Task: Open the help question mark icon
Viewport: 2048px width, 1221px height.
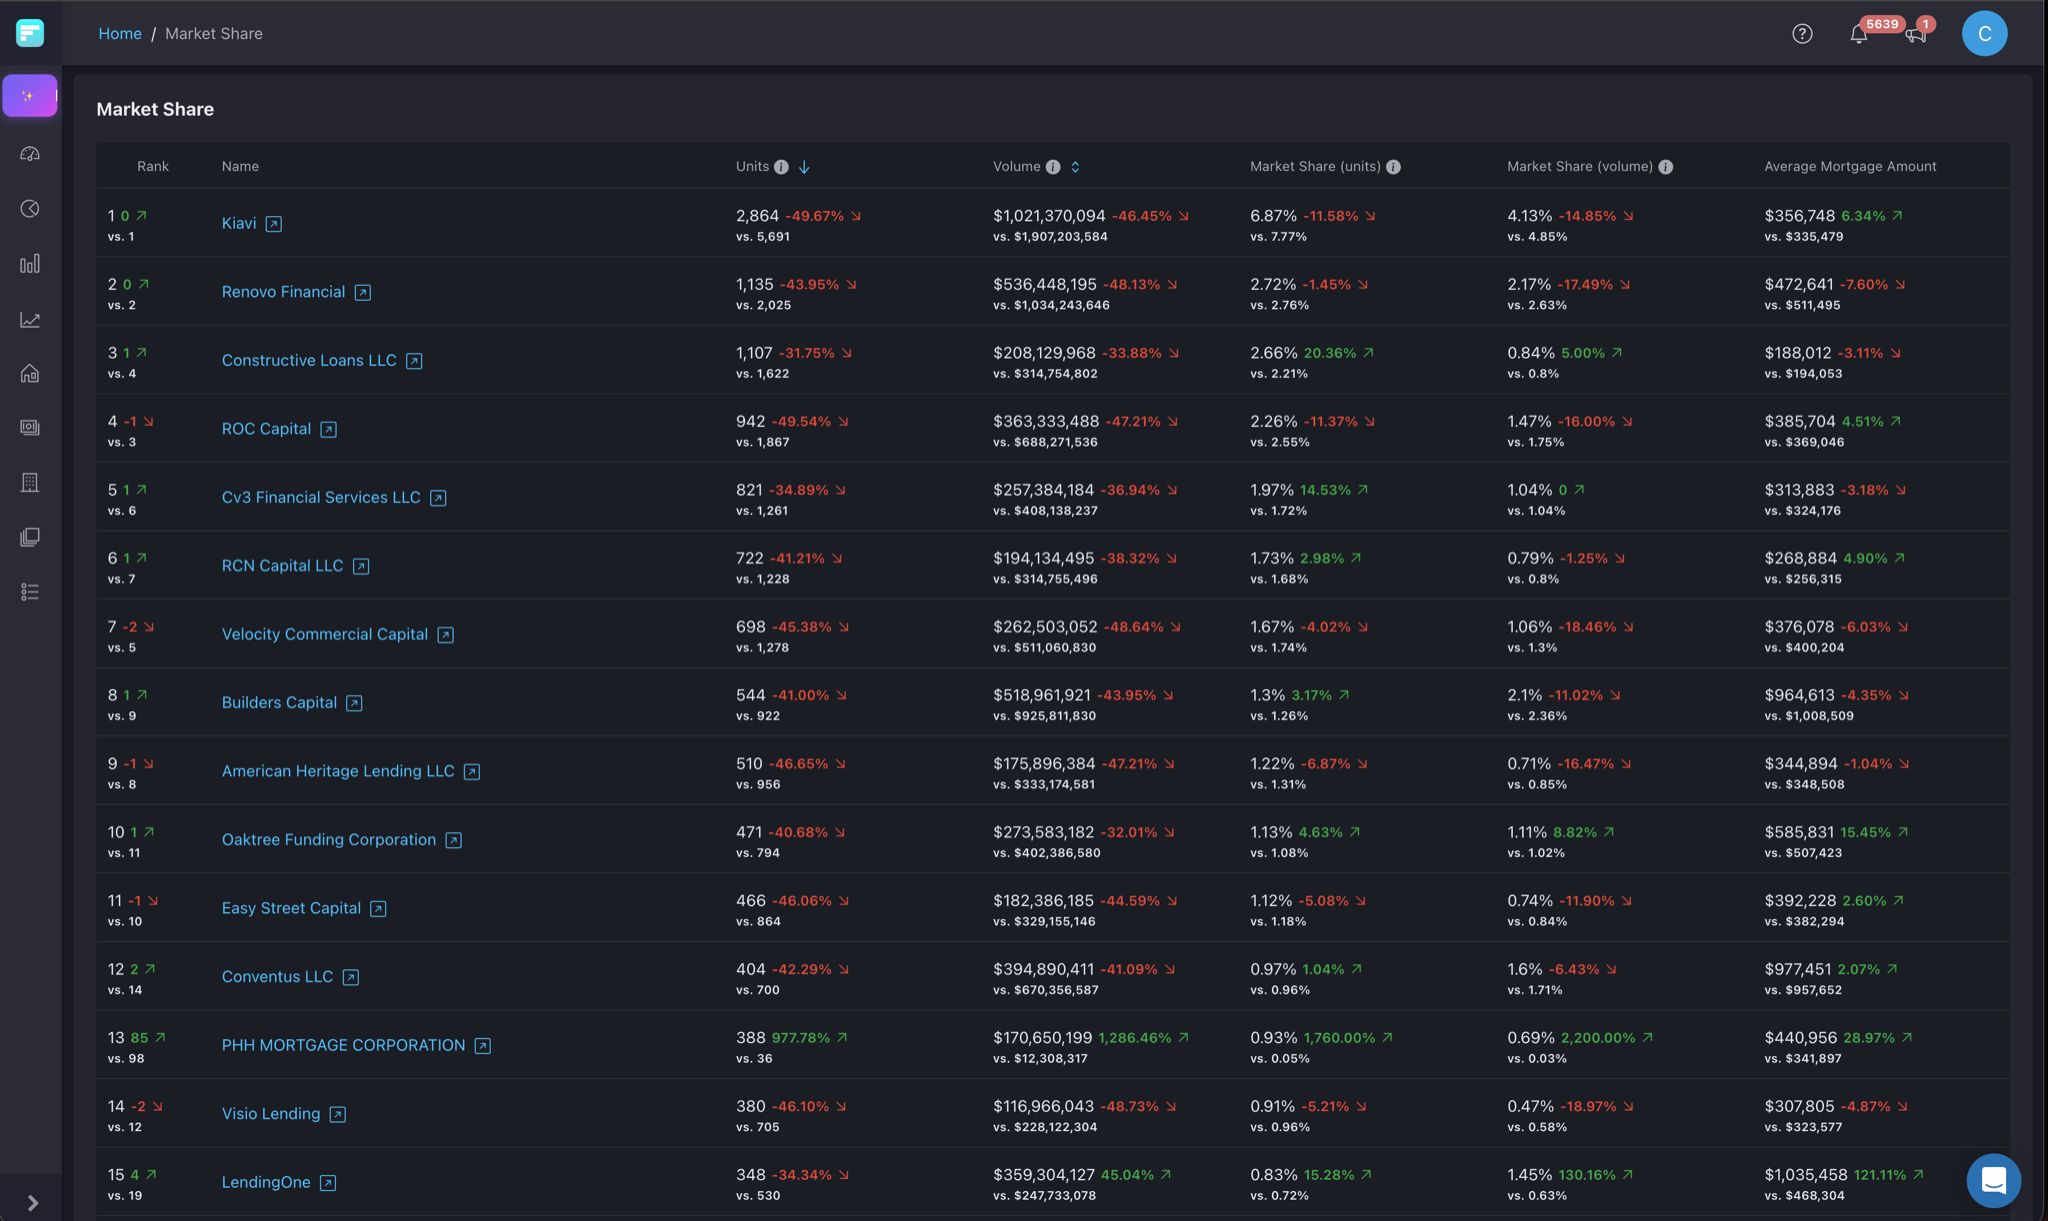Action: tap(1802, 34)
